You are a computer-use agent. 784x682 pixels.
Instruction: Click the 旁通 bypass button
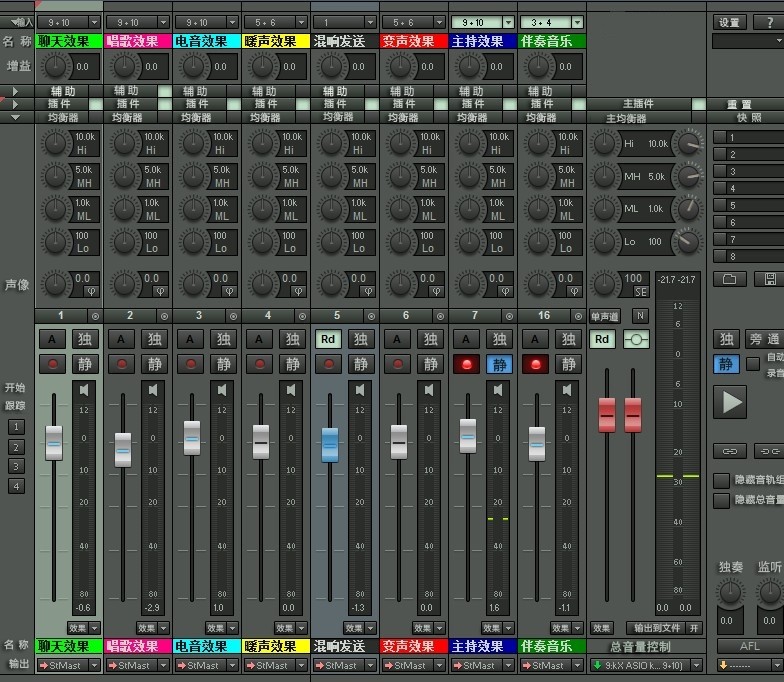(x=764, y=340)
